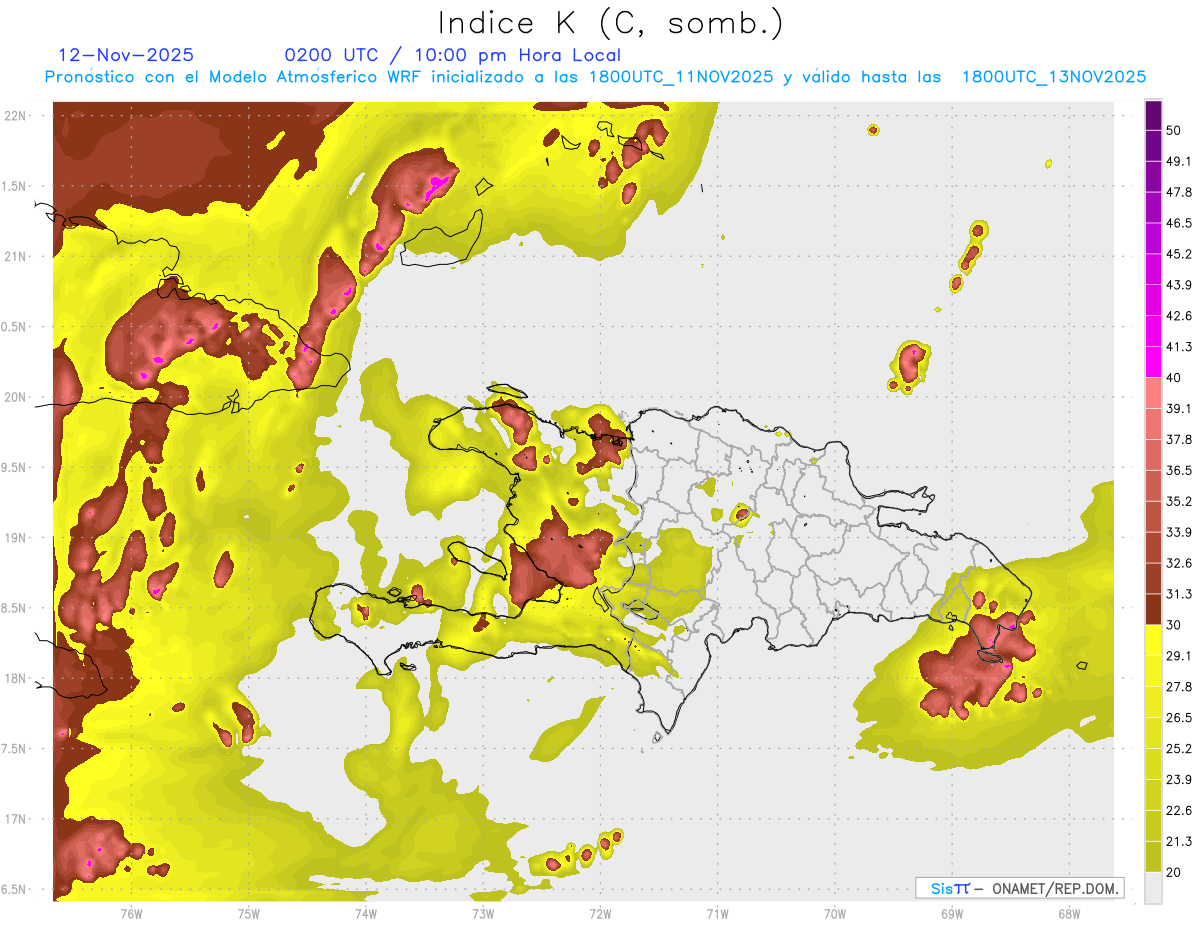Click the legend value "25.2"

point(1179,748)
